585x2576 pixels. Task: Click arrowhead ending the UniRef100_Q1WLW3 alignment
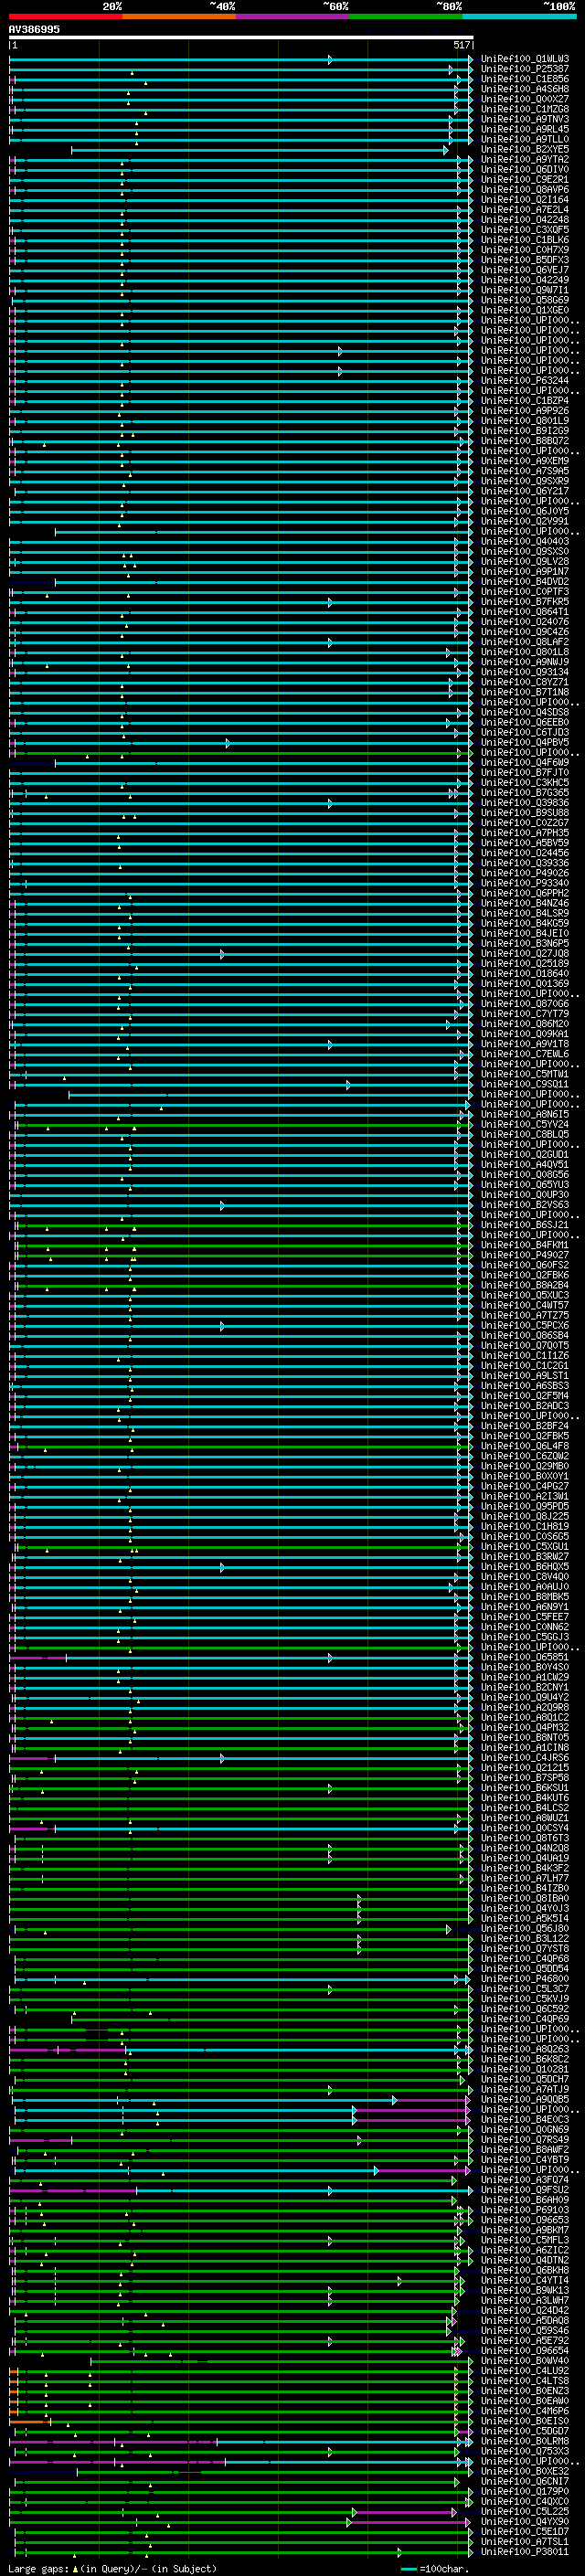[470, 60]
